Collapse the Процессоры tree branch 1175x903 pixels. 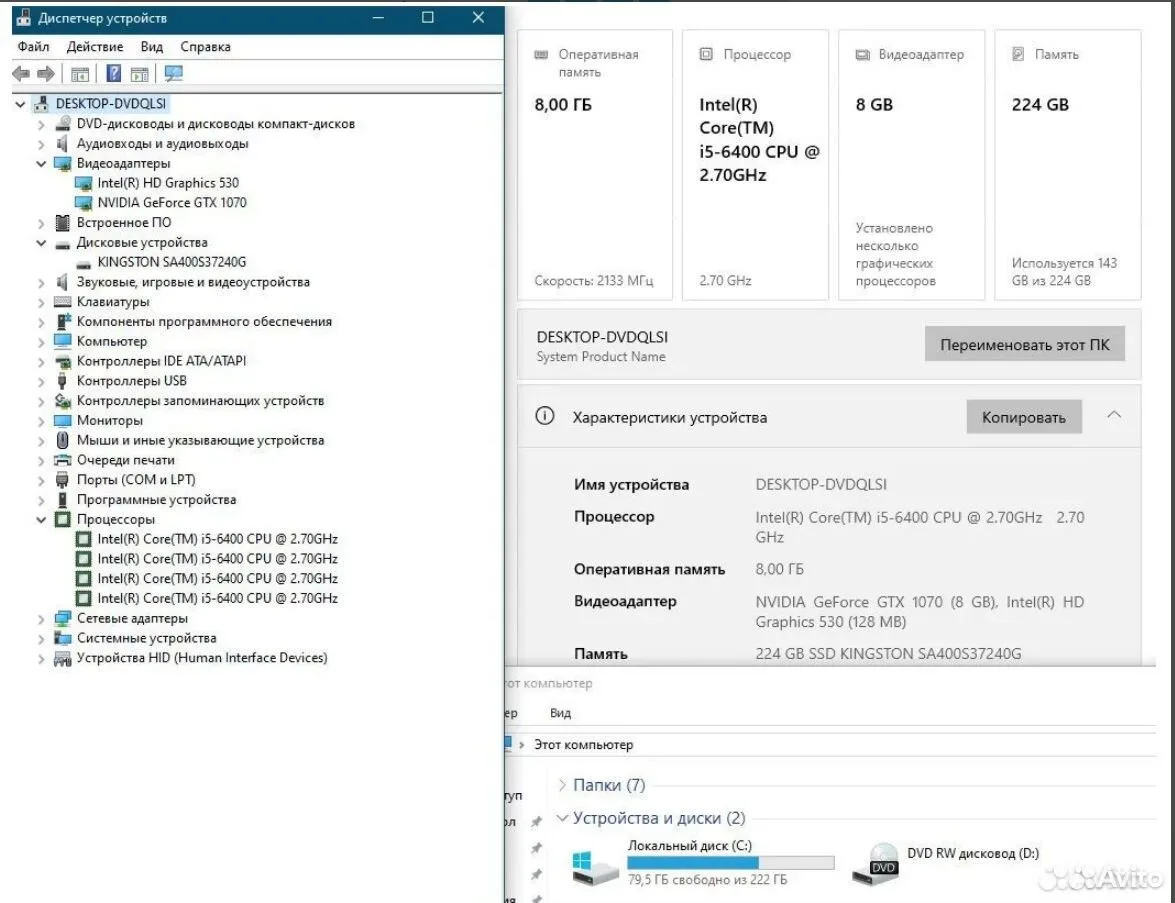pyautogui.click(x=41, y=519)
